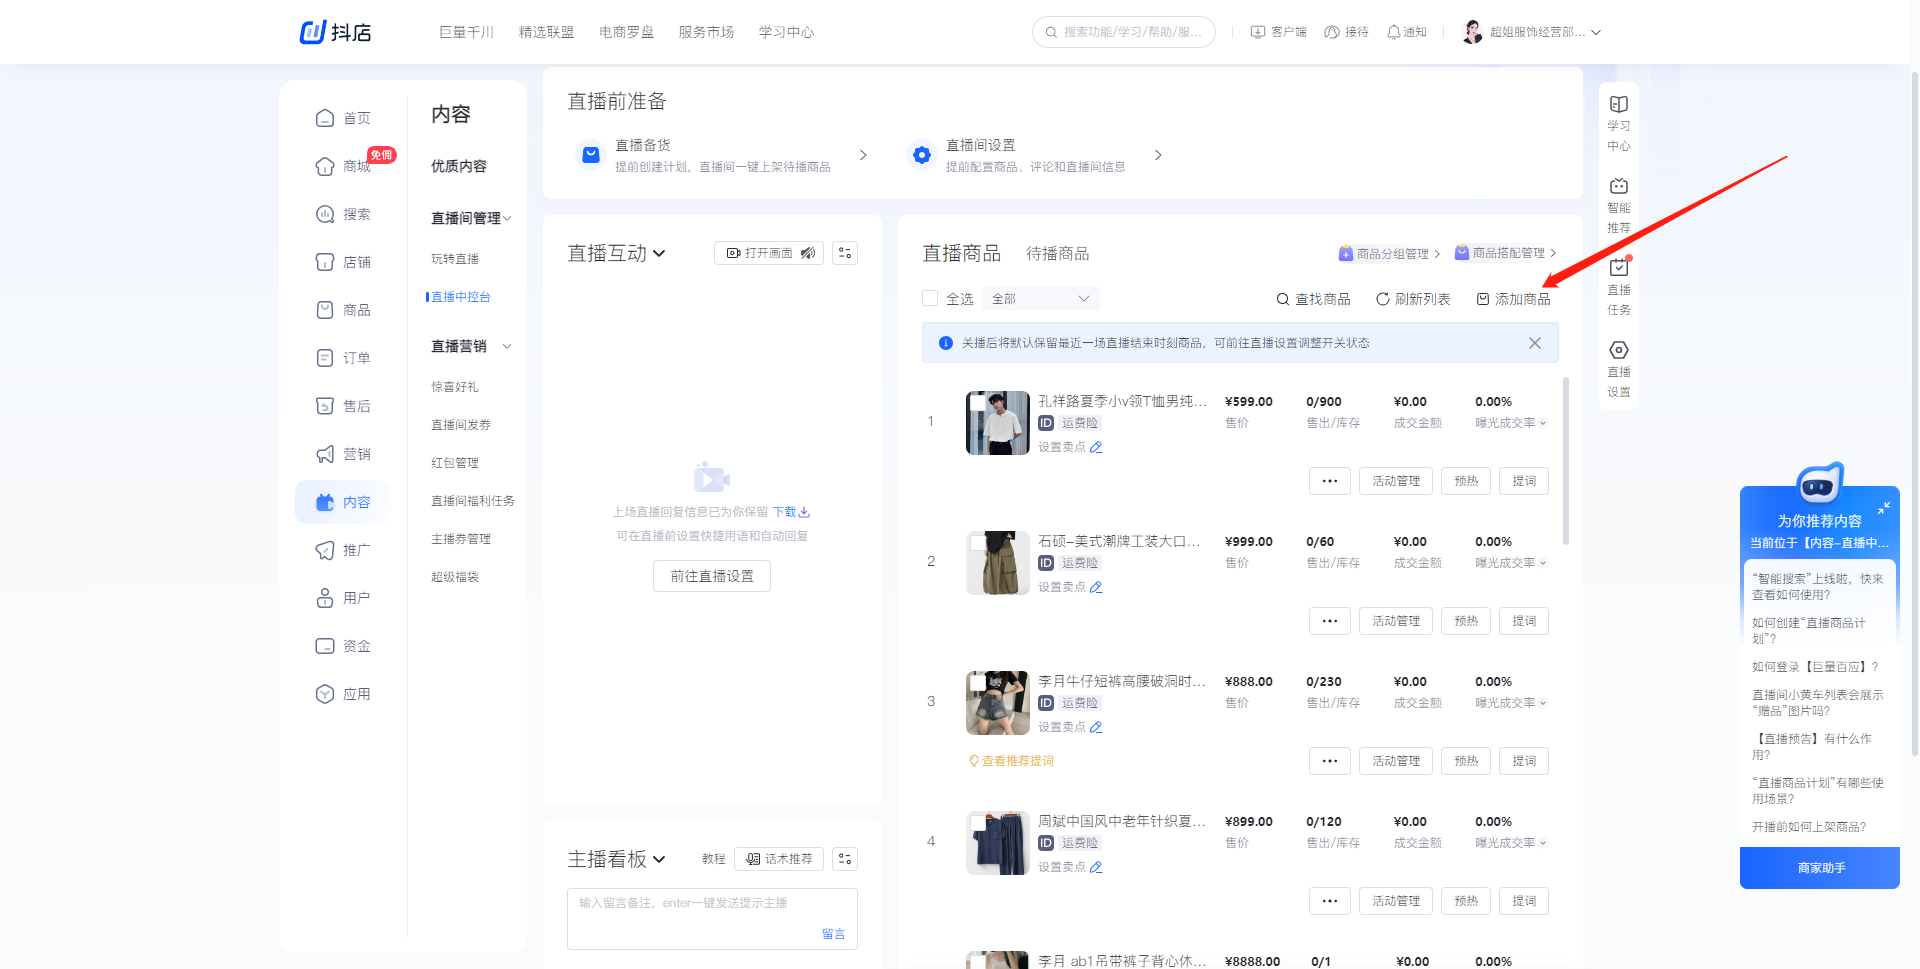Screen dimensions: 1920x969
Task: Click 添加商品 button
Action: (1513, 299)
